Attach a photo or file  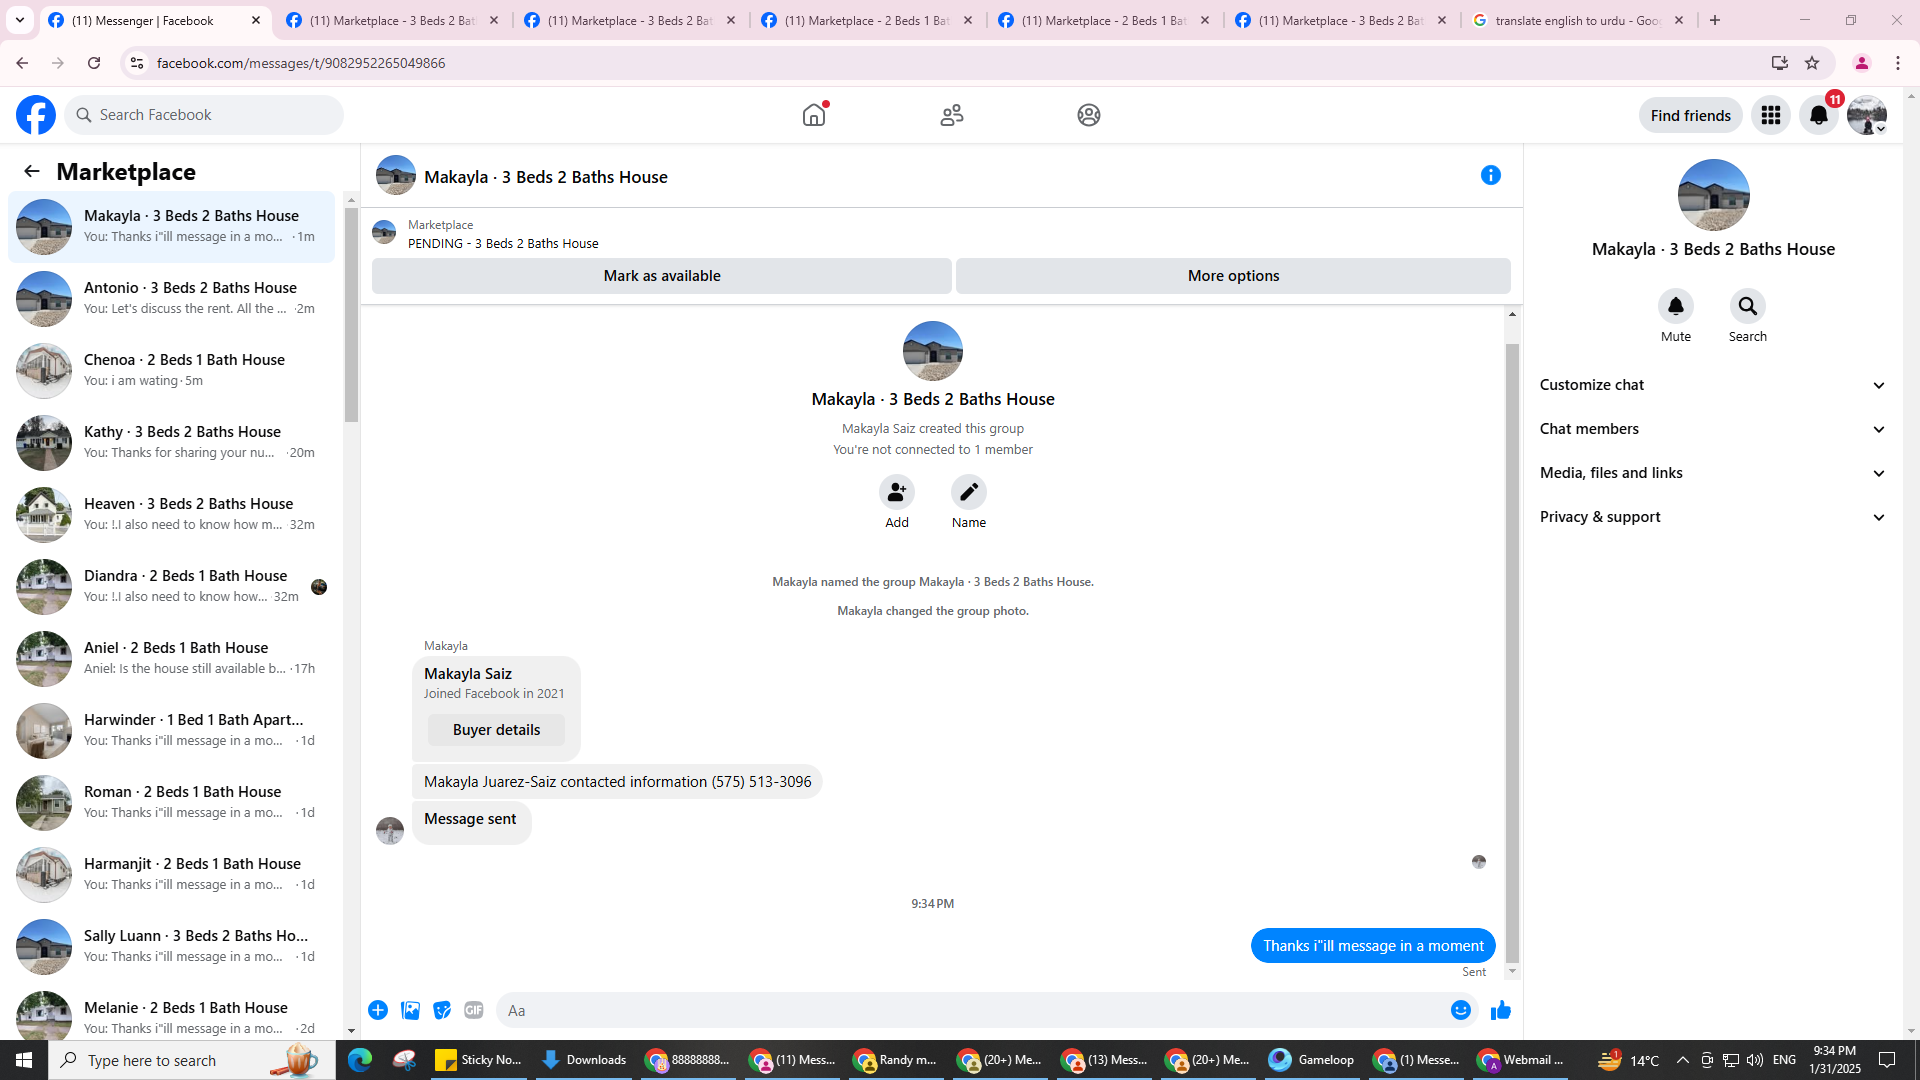pyautogui.click(x=410, y=1010)
